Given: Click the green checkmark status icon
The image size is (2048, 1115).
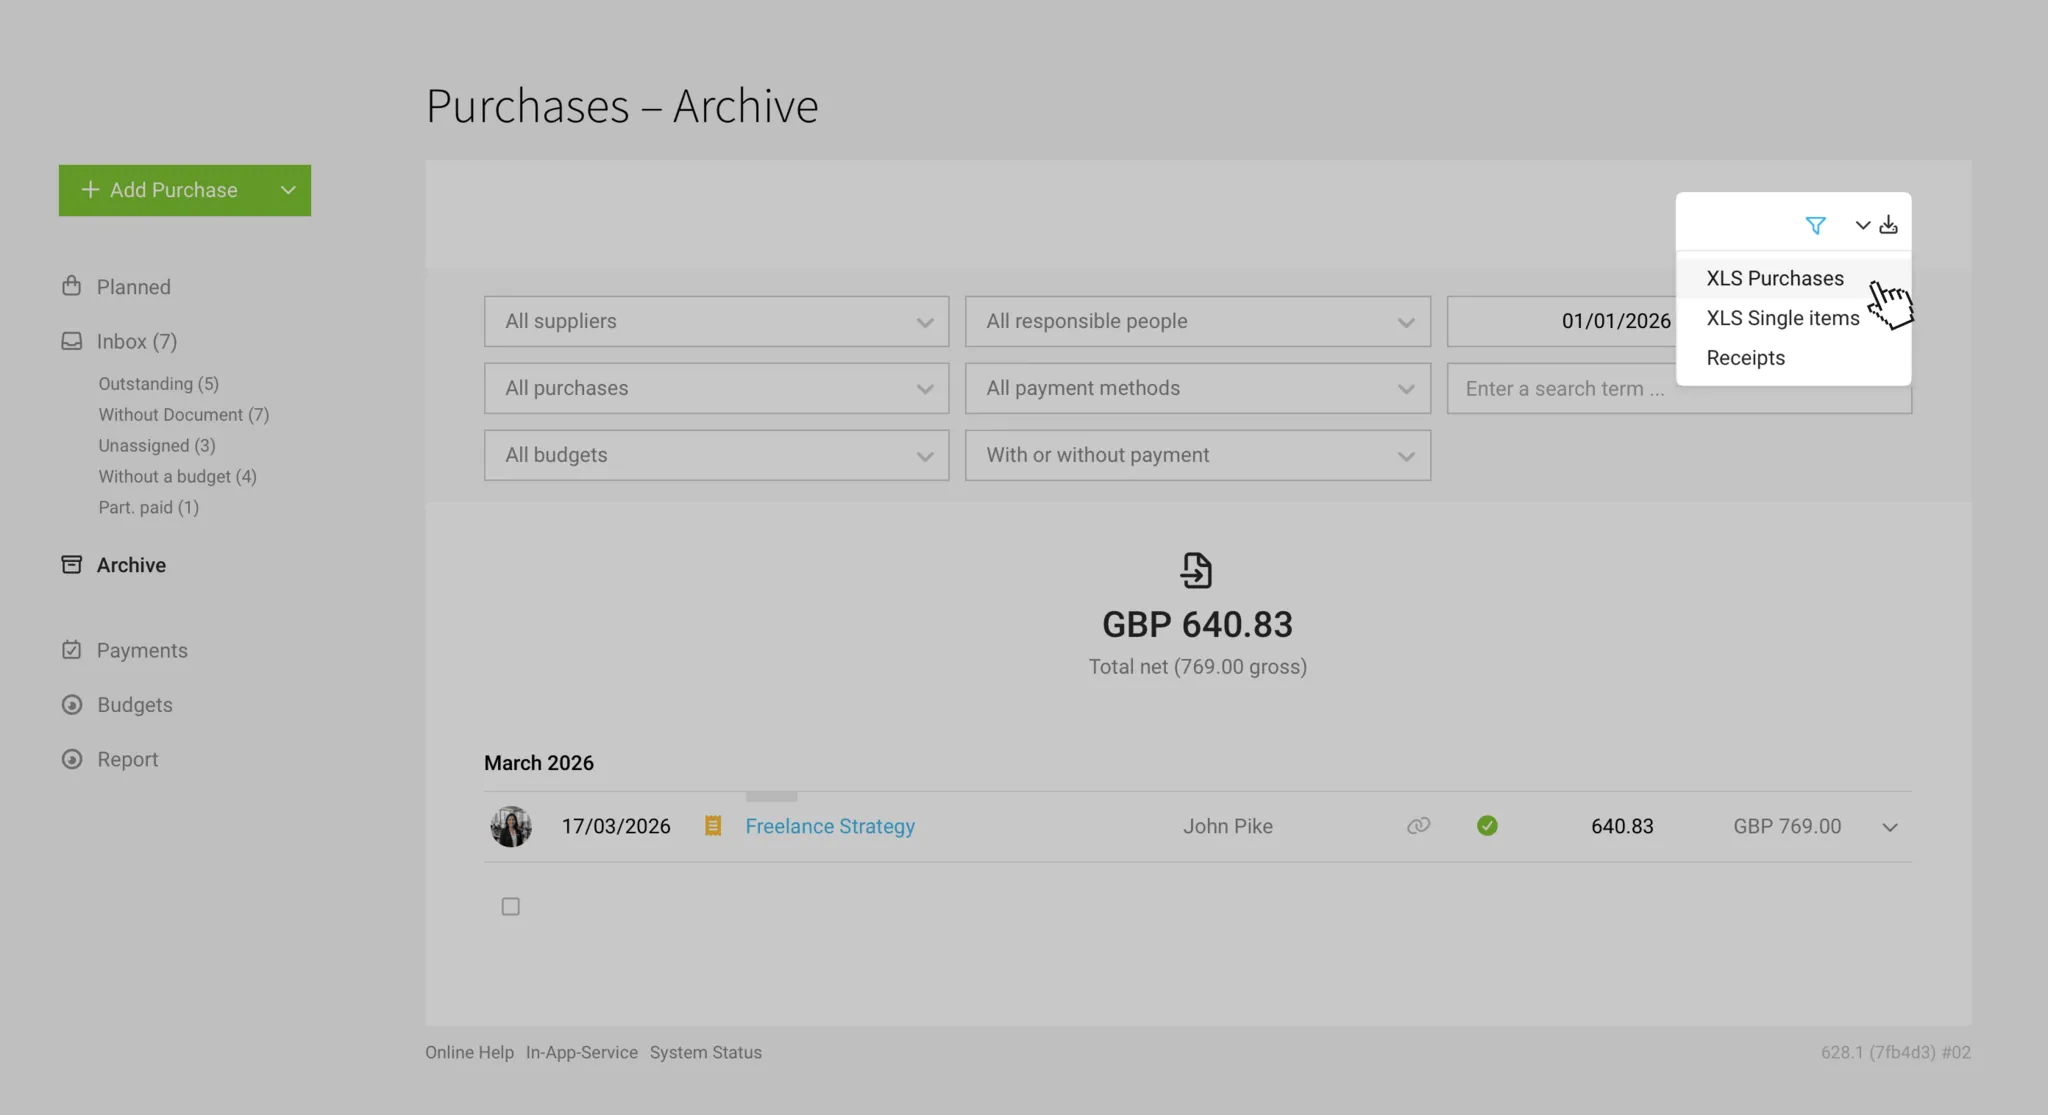Looking at the screenshot, I should tap(1487, 825).
